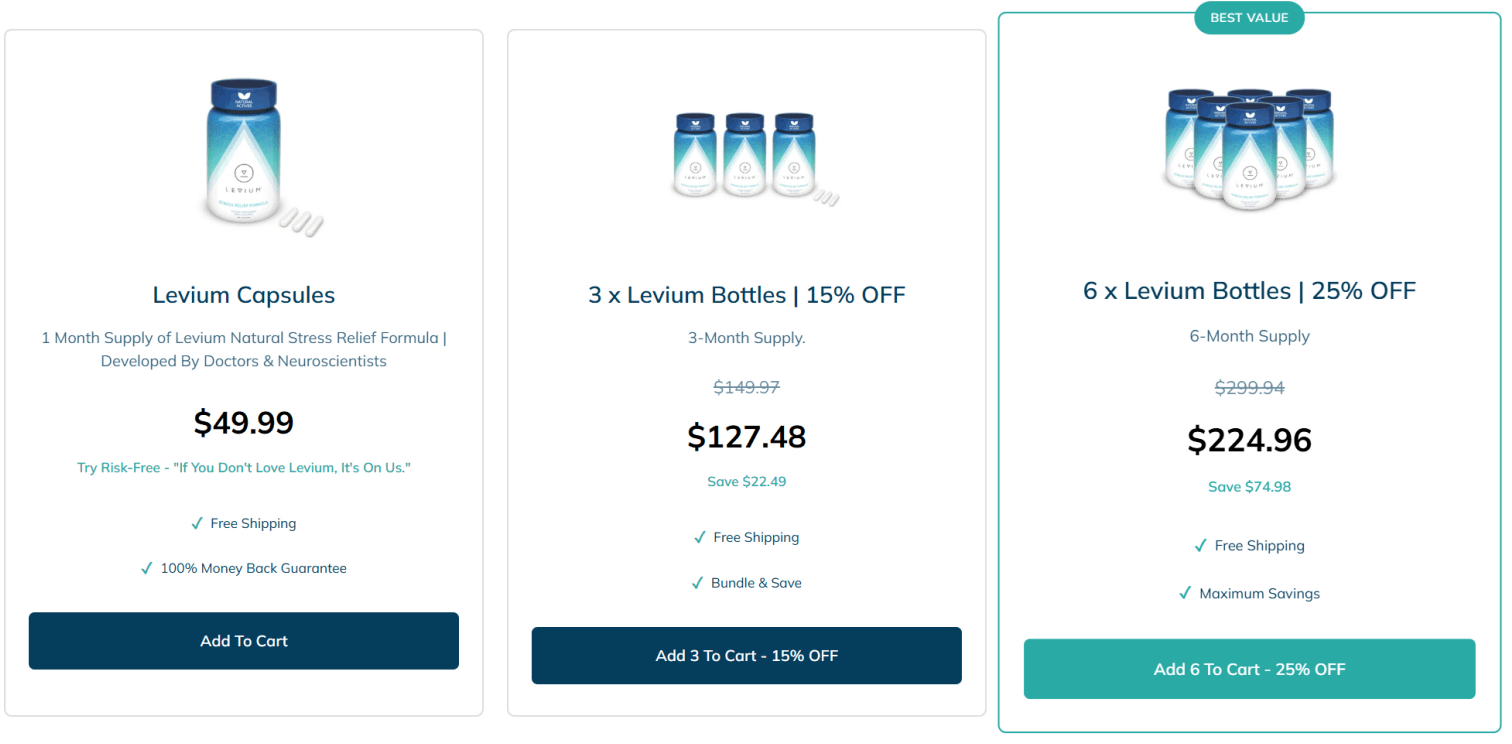This screenshot has width=1512, height=744.
Task: Select the 3-Month Supply label
Action: 746,337
